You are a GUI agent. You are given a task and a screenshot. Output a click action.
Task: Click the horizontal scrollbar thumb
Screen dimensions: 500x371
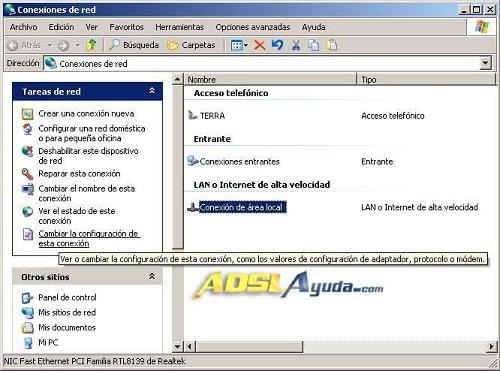pyautogui.click(x=249, y=347)
